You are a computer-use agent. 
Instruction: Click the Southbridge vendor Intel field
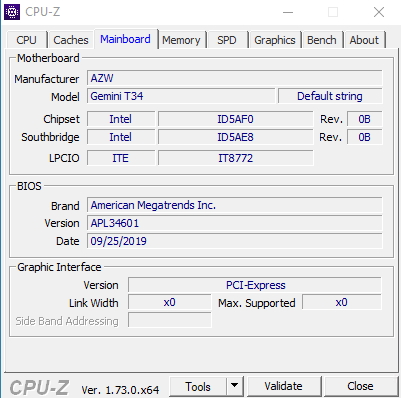pos(121,137)
